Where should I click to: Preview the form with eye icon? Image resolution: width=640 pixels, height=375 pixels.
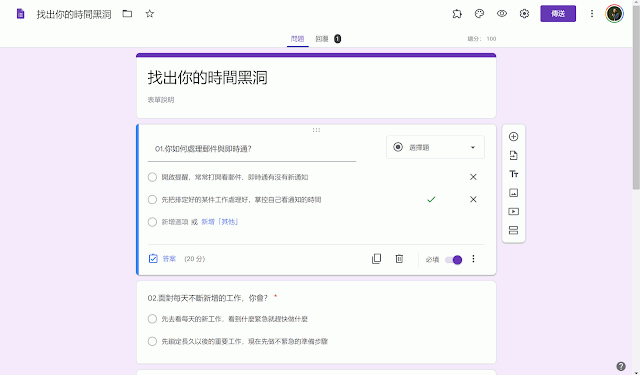pos(502,14)
